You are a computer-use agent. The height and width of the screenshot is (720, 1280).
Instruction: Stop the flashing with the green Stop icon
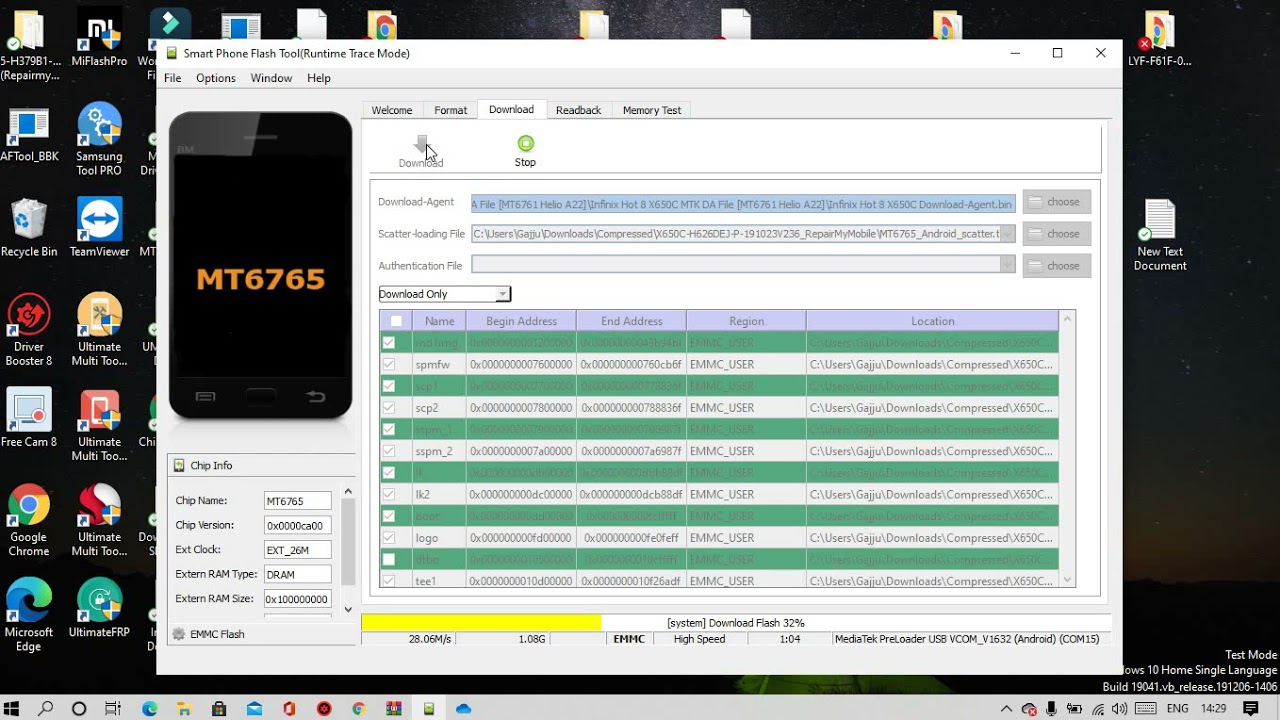pyautogui.click(x=525, y=144)
